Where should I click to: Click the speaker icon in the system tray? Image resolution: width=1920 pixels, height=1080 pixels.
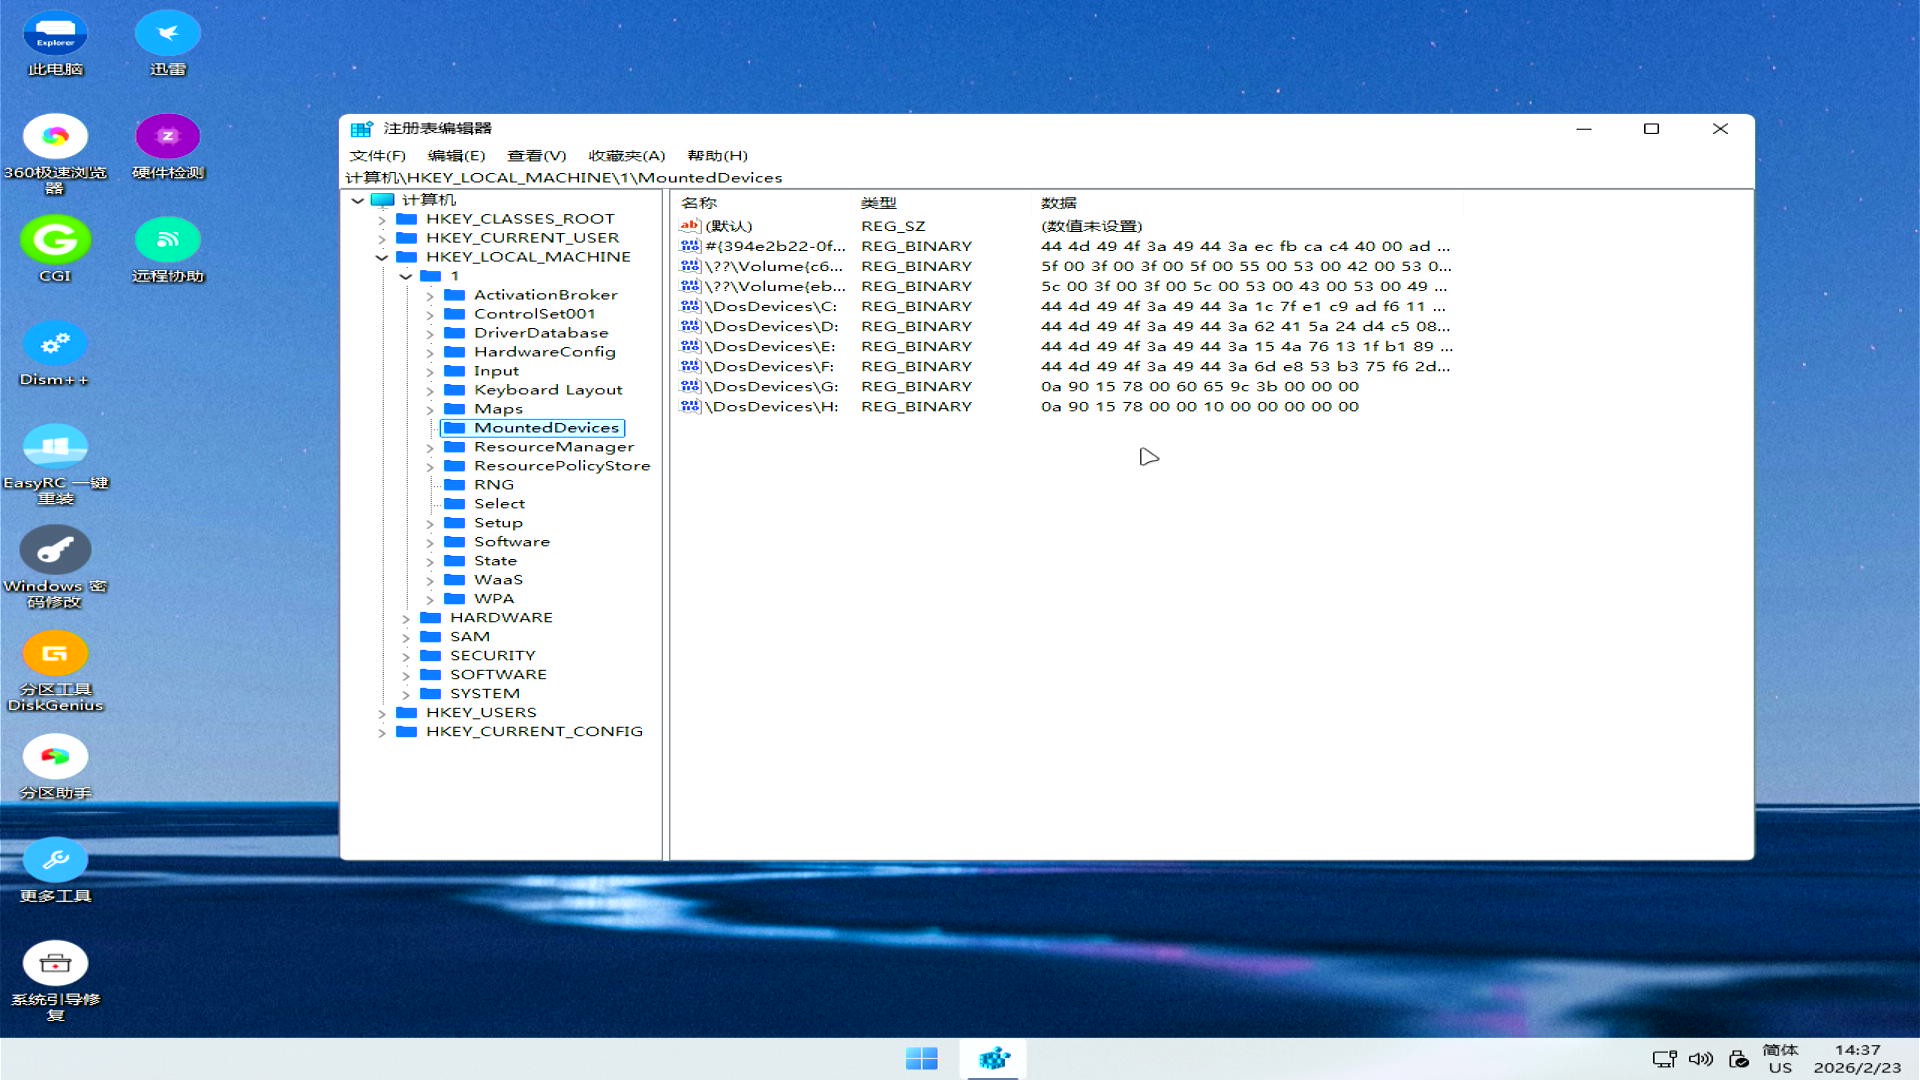(1700, 1057)
